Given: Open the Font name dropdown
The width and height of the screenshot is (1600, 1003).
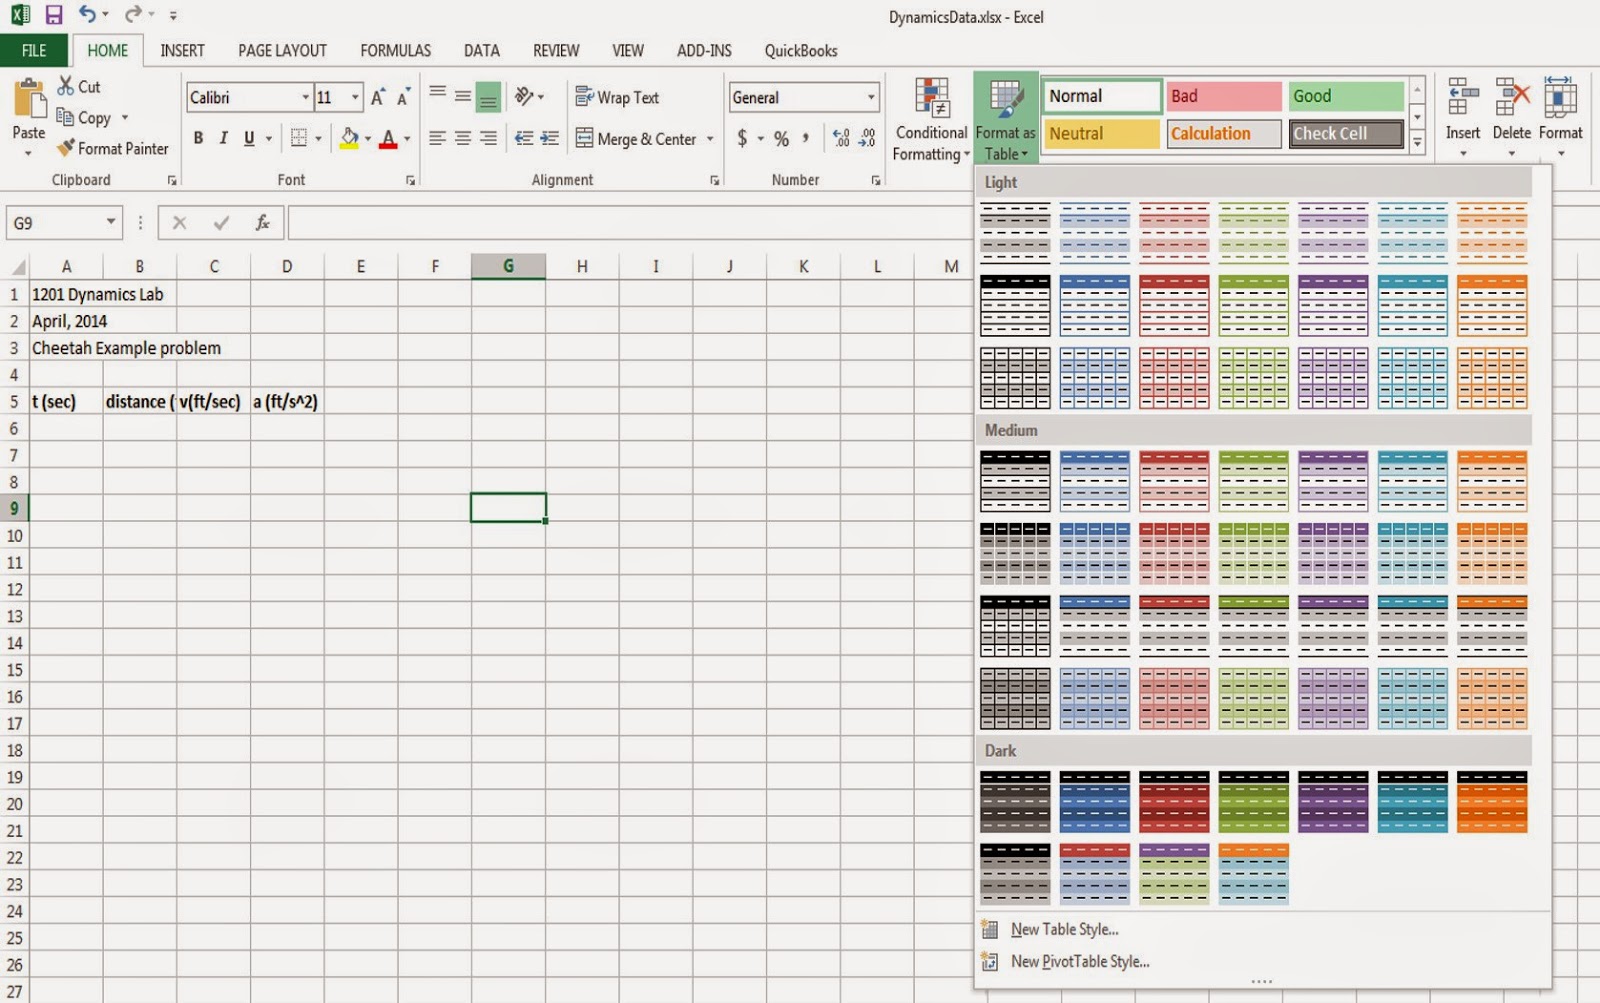Looking at the screenshot, I should pyautogui.click(x=305, y=97).
